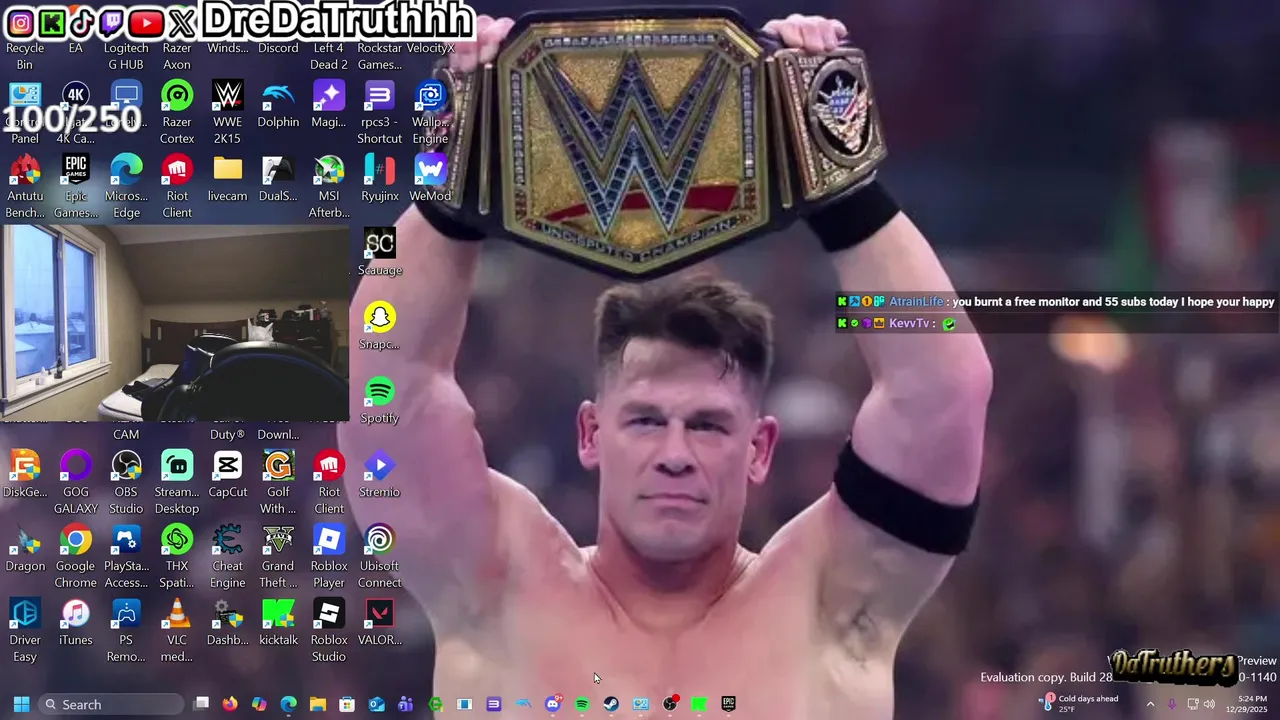Switch to Steam in the taskbar
The height and width of the screenshot is (720, 1280).
(x=611, y=704)
